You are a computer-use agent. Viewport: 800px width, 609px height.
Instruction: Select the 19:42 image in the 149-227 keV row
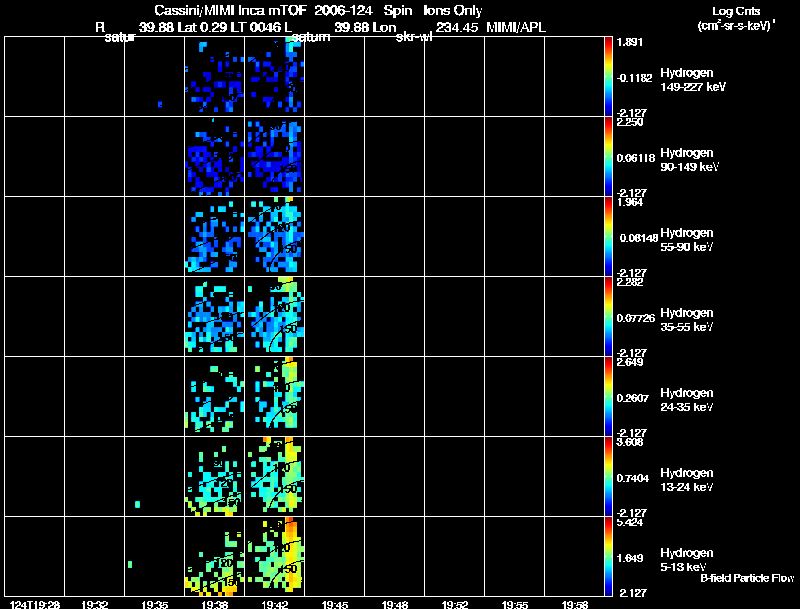tap(274, 76)
